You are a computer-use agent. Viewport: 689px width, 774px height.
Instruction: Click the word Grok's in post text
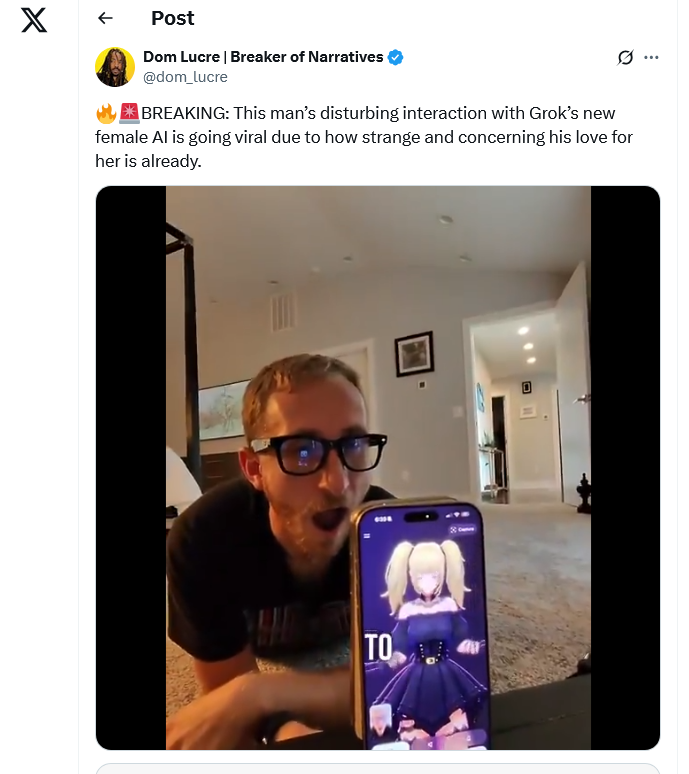point(554,113)
